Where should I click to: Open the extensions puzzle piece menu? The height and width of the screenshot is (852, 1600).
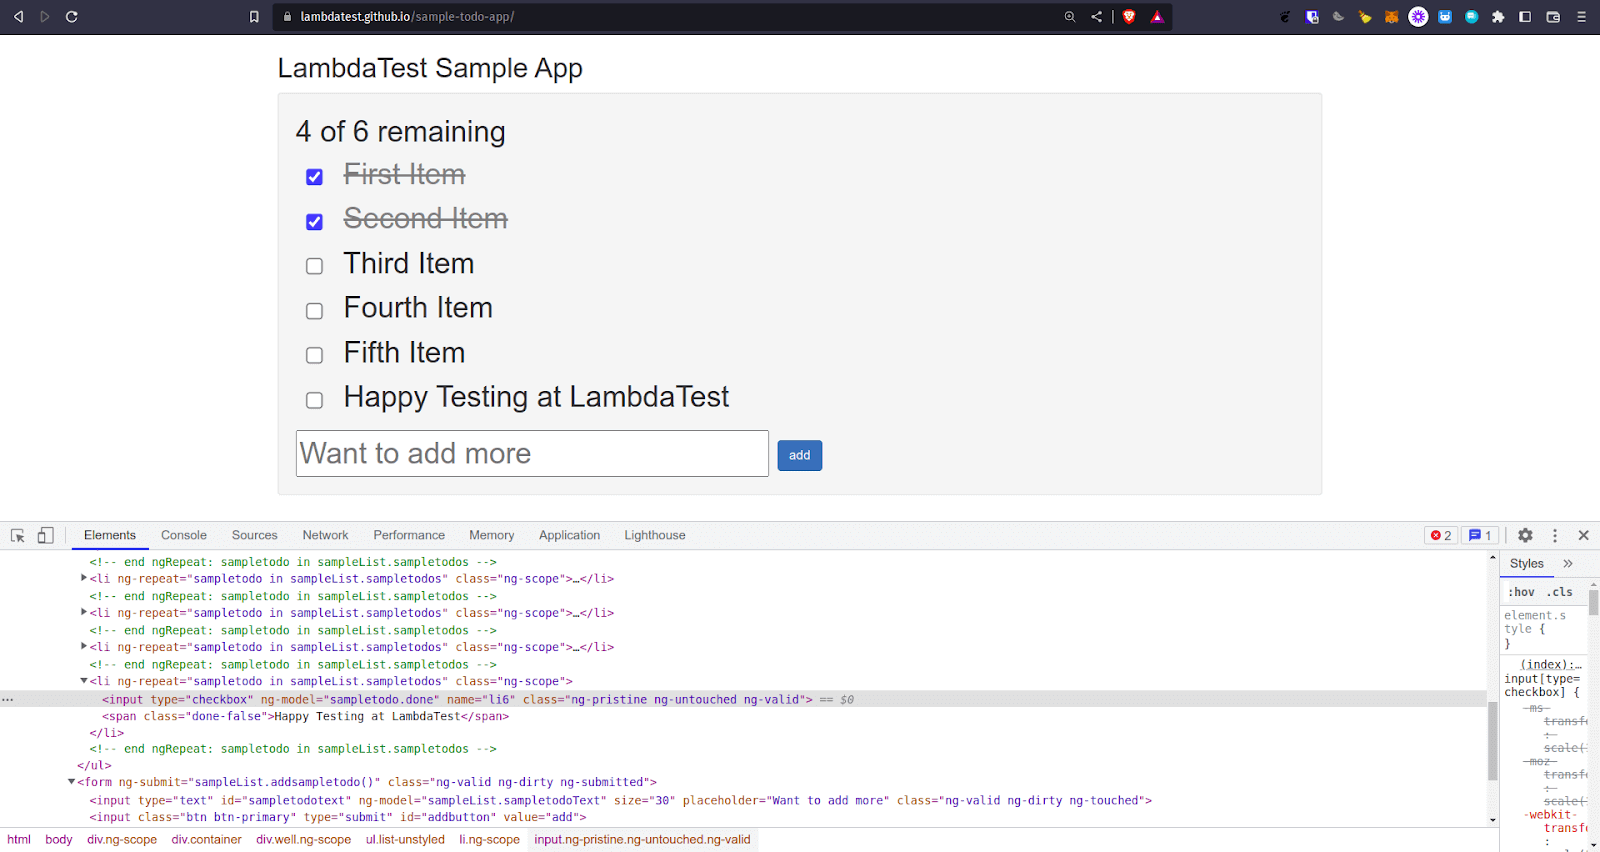[x=1498, y=17]
